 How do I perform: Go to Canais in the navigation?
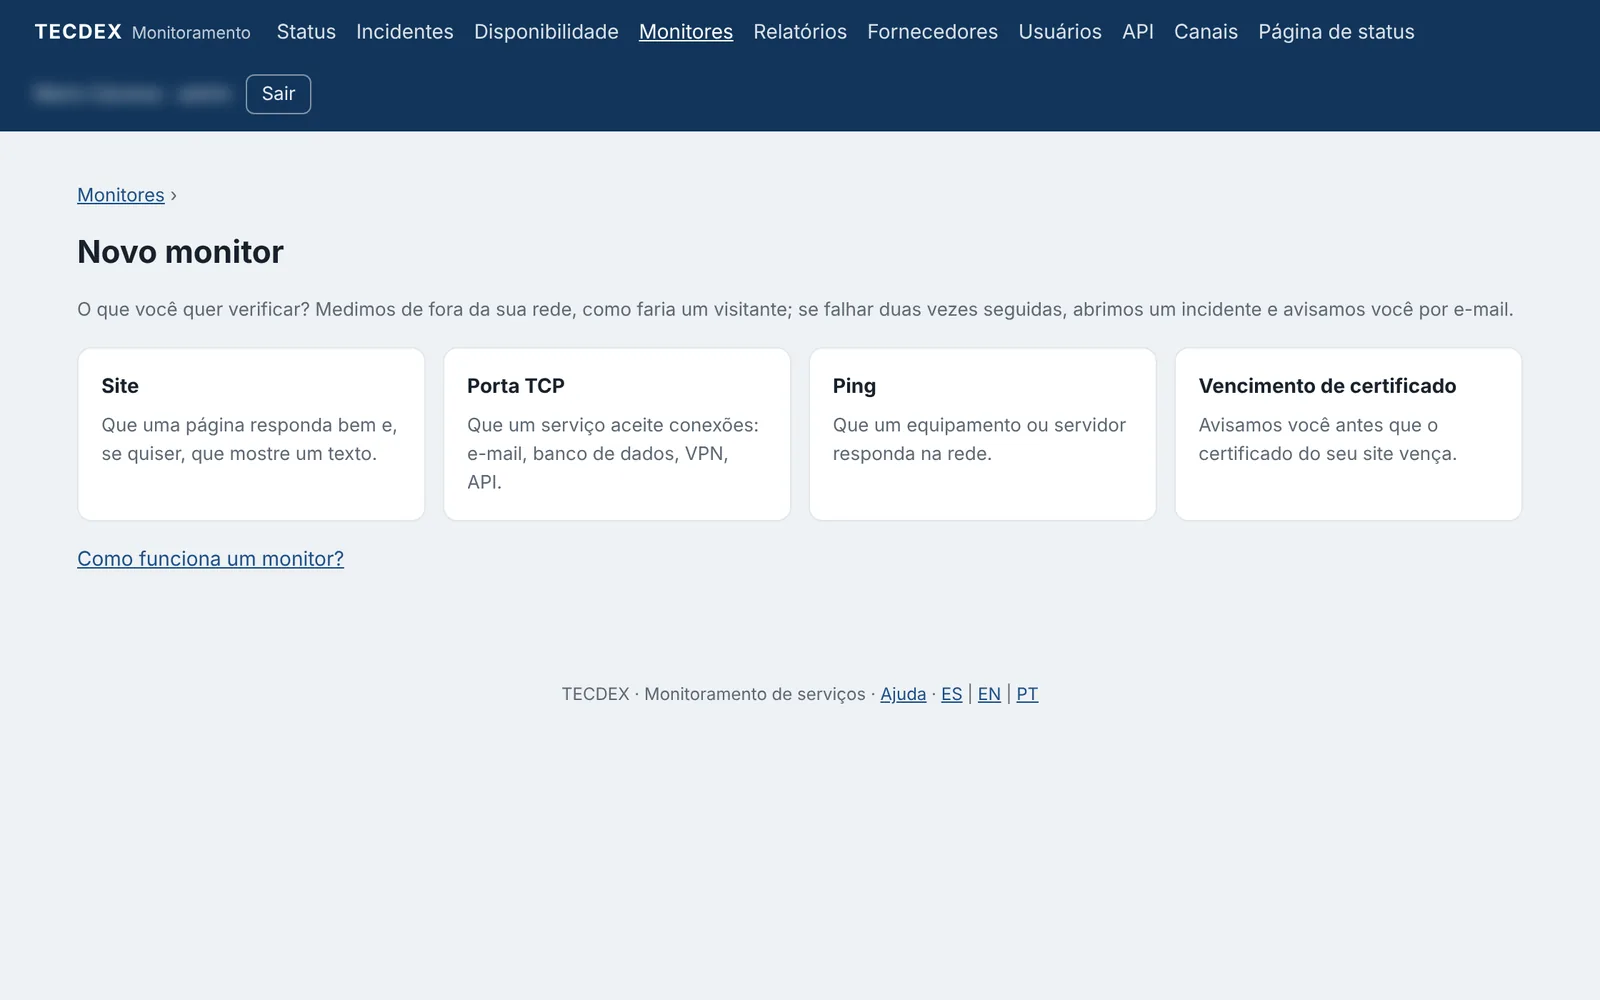coord(1206,32)
